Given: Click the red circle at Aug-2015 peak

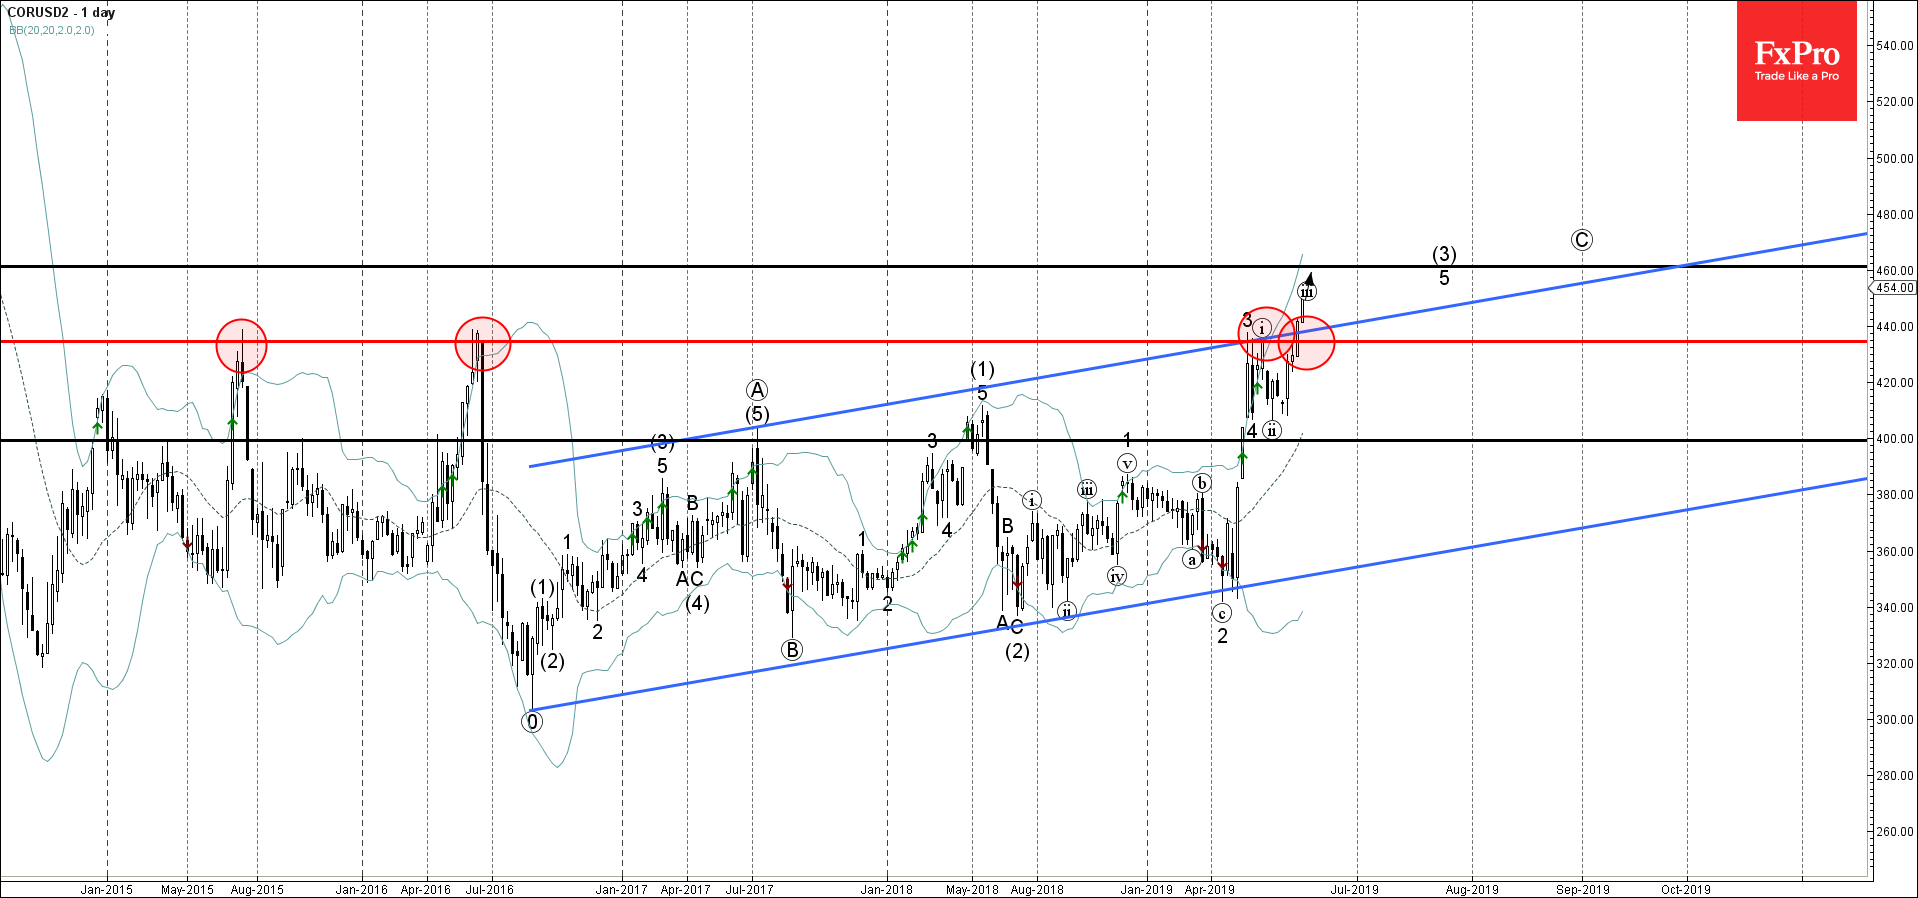Looking at the screenshot, I should (241, 346).
